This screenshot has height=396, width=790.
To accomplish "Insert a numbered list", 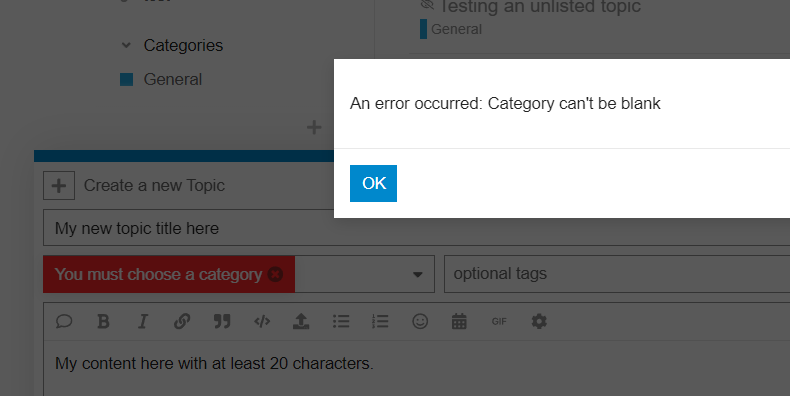I will point(380,321).
